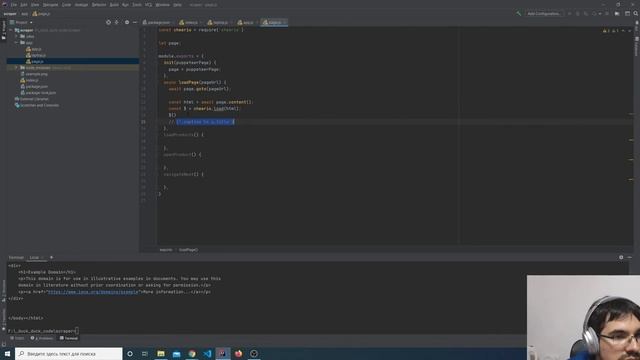Viewport: 640px width, 360px height.
Task: Add new terminal session with plus icon
Action: point(51,258)
